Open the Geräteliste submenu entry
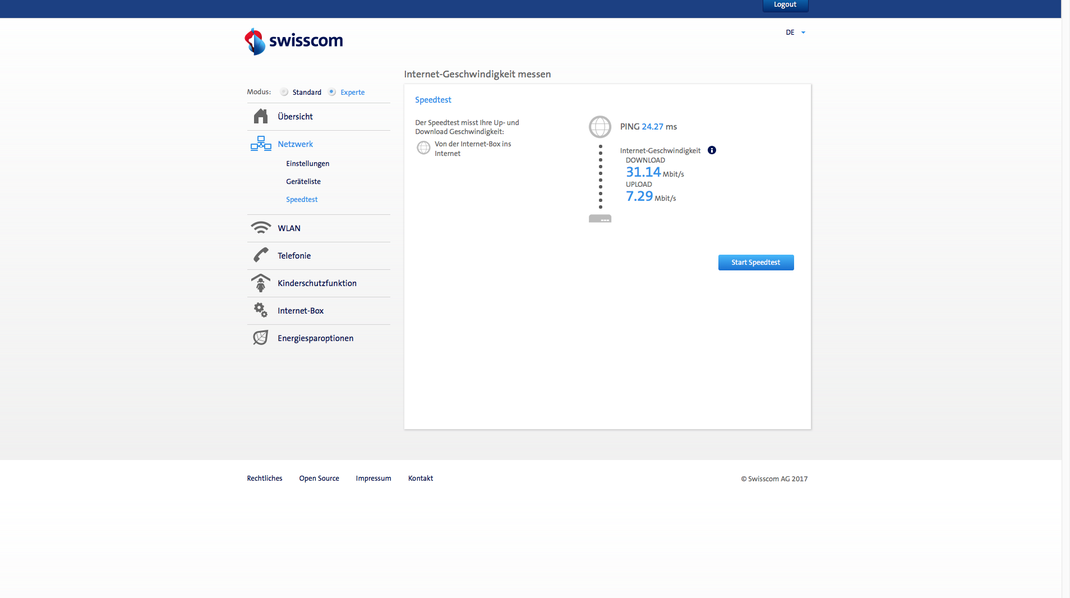The width and height of the screenshot is (1070, 598). (303, 182)
